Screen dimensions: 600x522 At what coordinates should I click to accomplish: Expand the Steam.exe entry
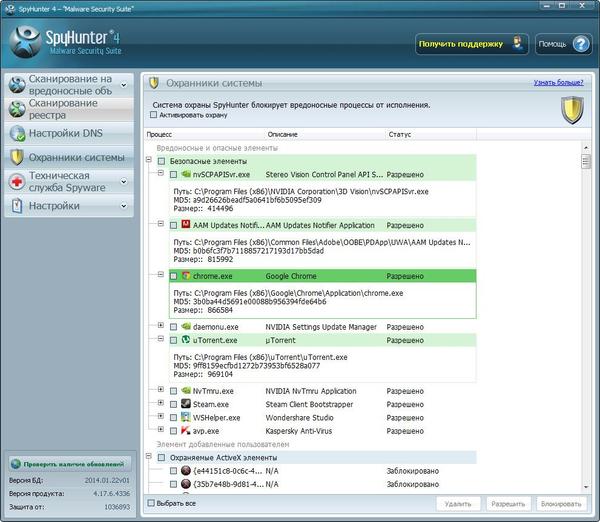161,403
